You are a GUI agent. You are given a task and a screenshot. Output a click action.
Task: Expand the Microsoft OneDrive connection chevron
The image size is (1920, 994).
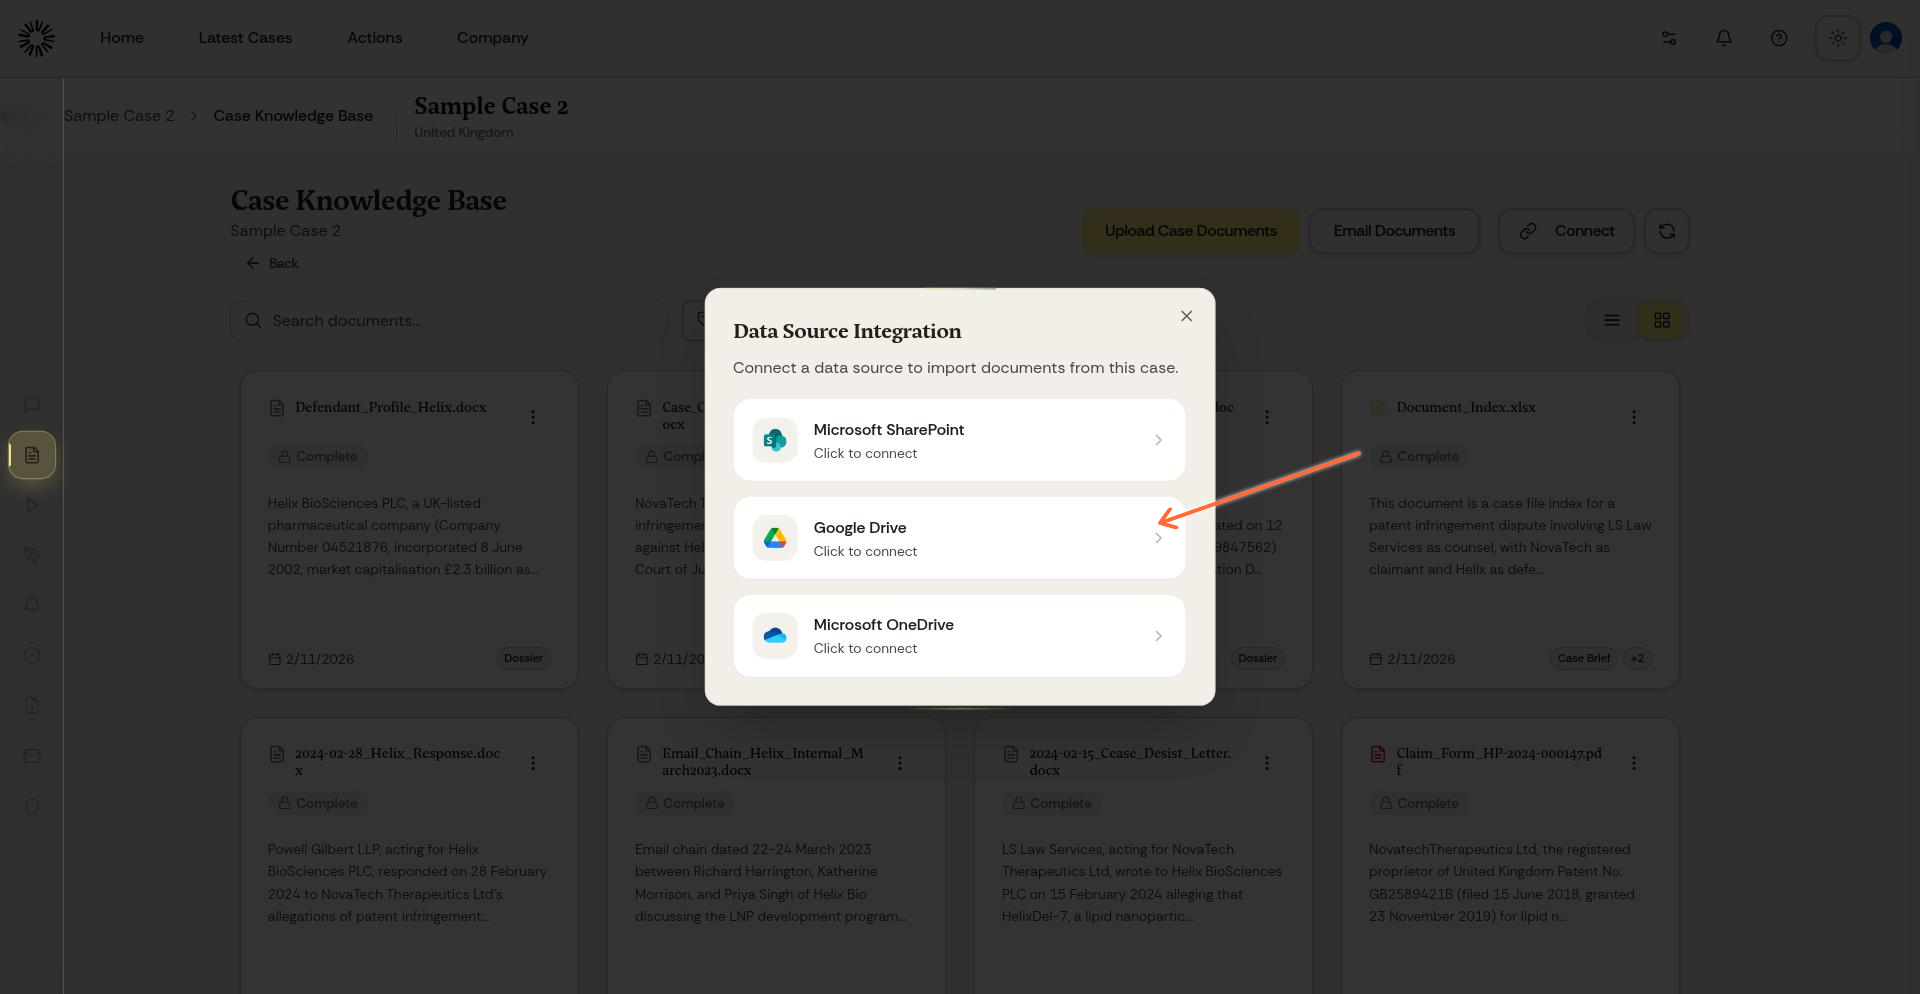click(1158, 636)
